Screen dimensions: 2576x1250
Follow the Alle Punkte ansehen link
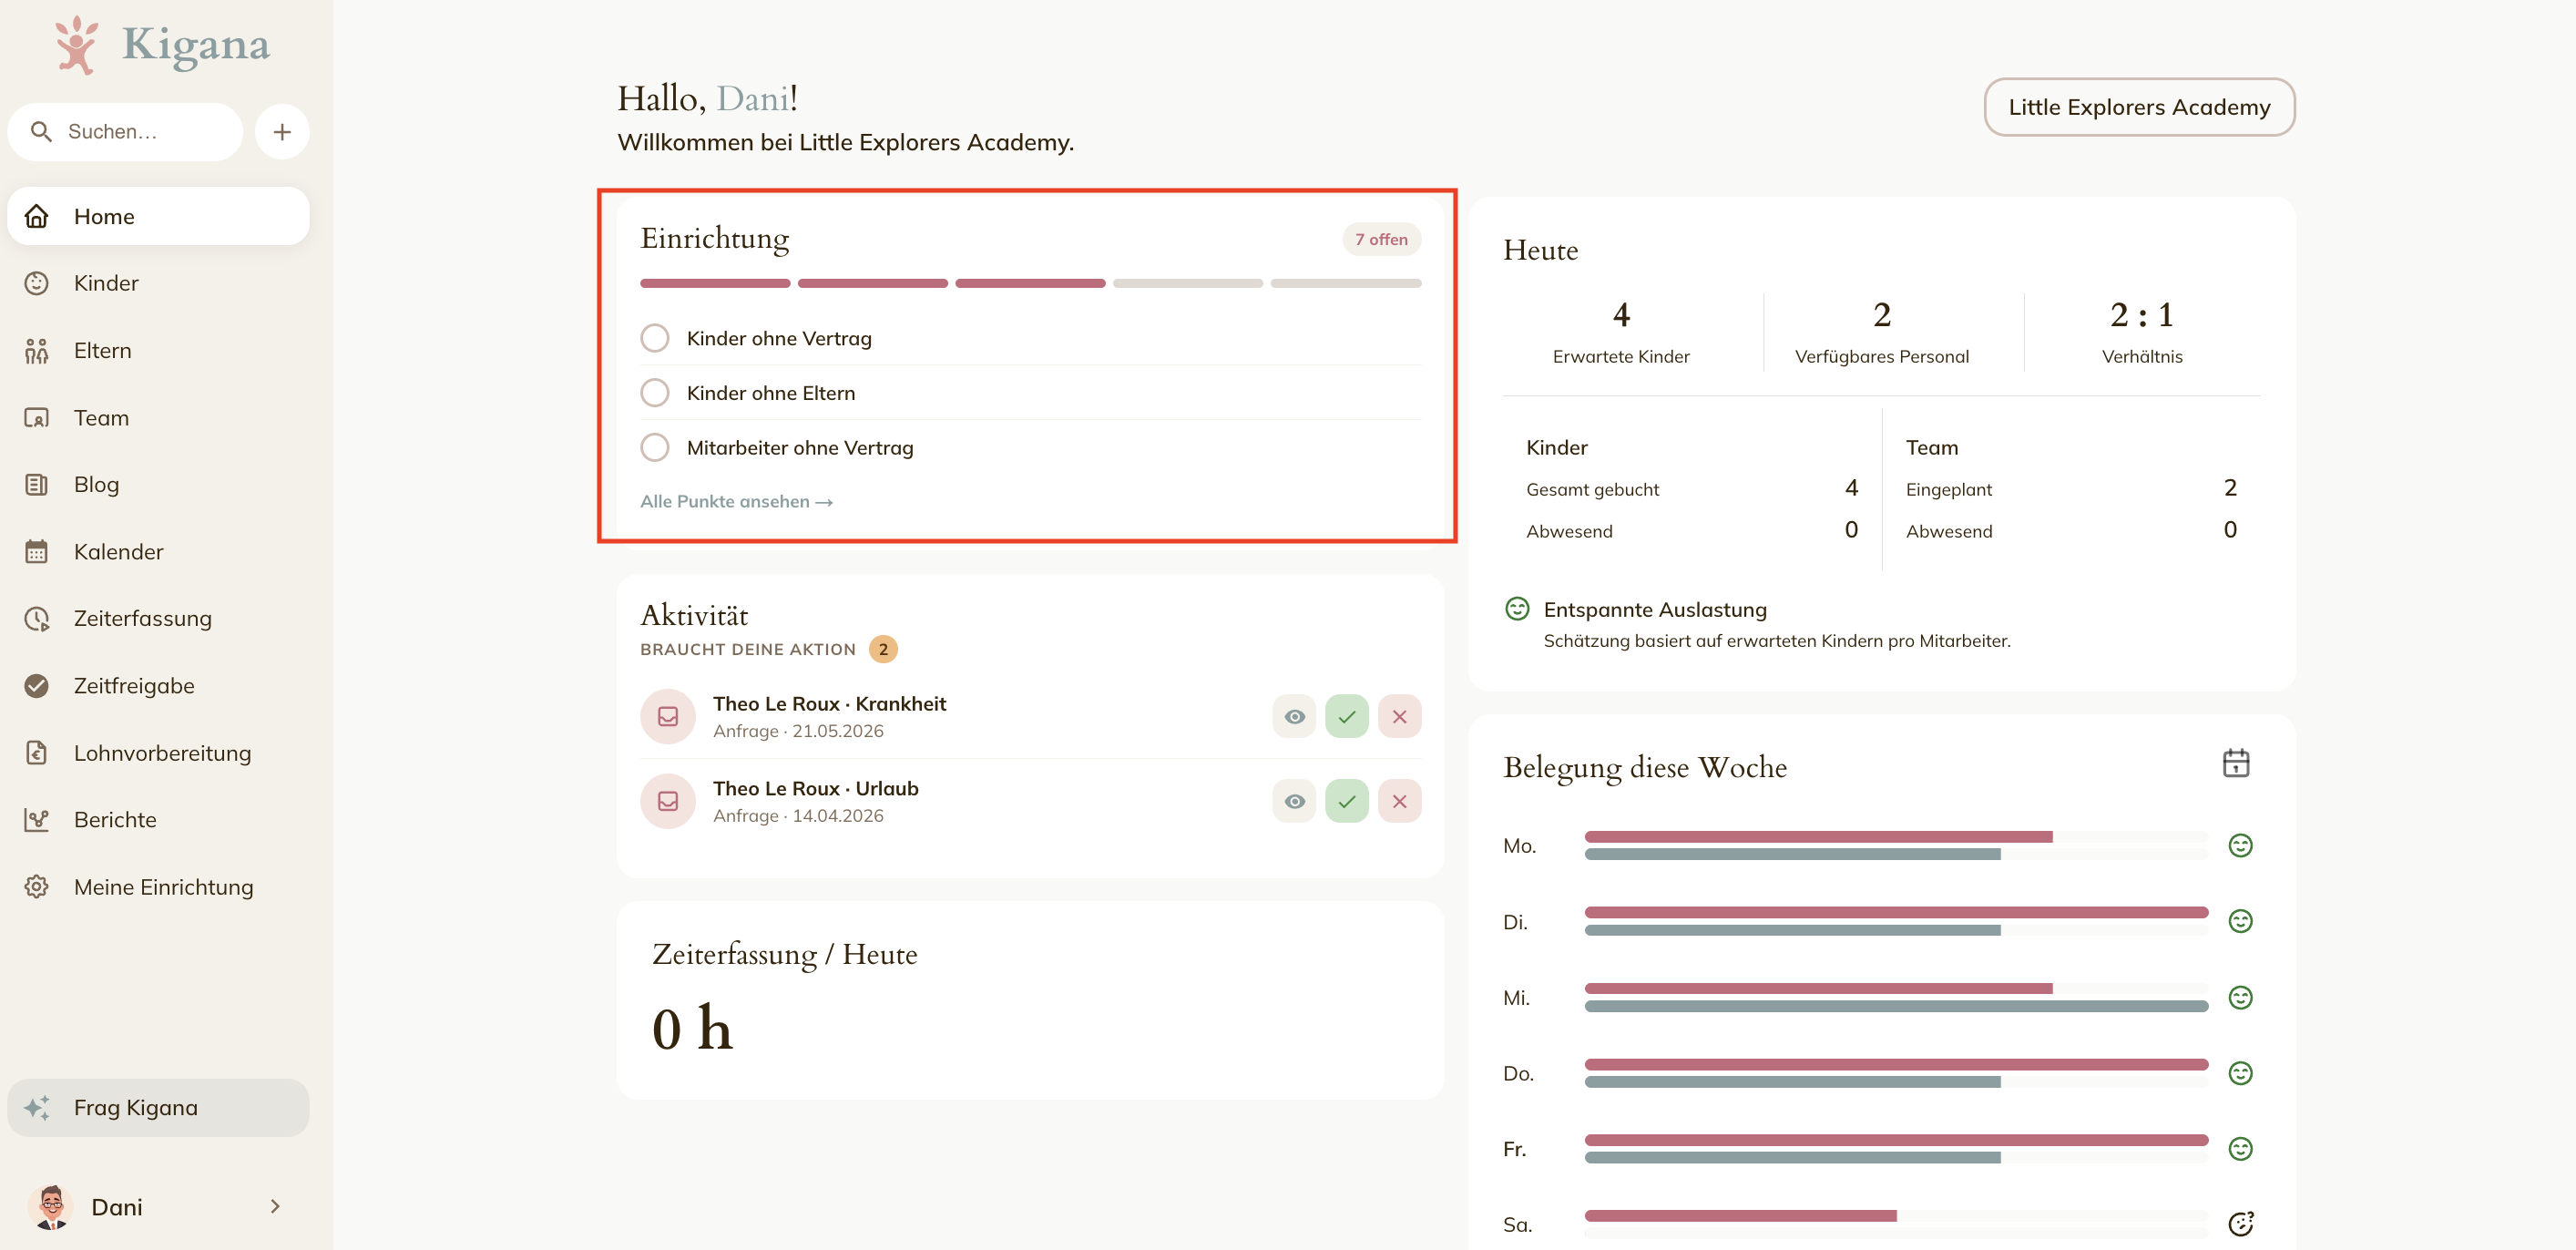coord(736,501)
